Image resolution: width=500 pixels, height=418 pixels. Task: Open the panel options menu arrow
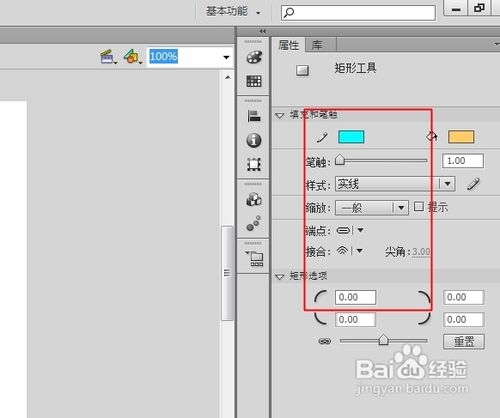497,44
